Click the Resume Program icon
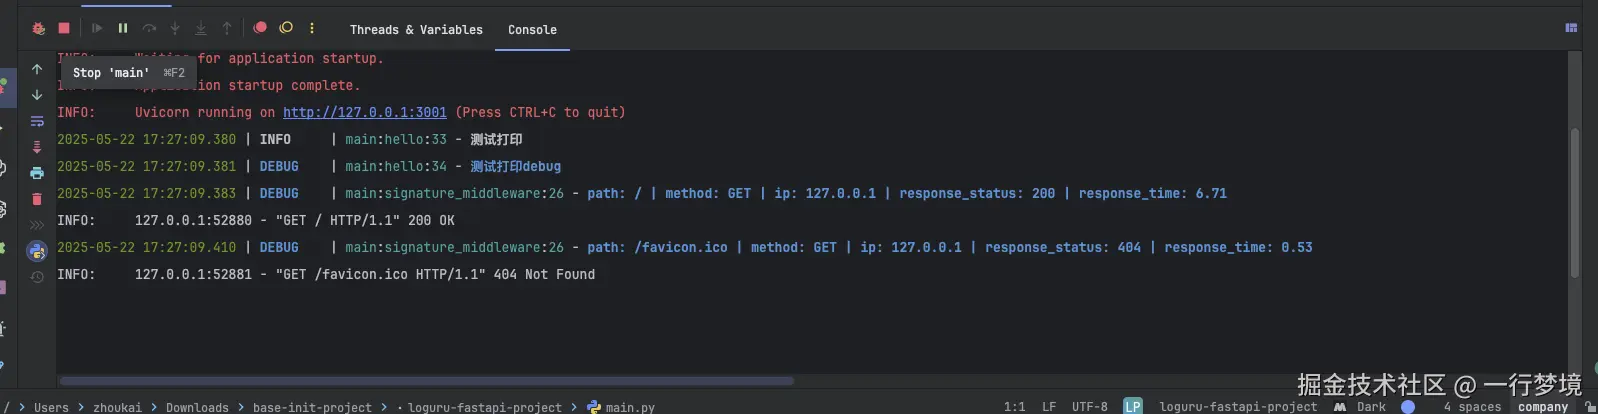This screenshot has width=1598, height=414. pyautogui.click(x=97, y=28)
